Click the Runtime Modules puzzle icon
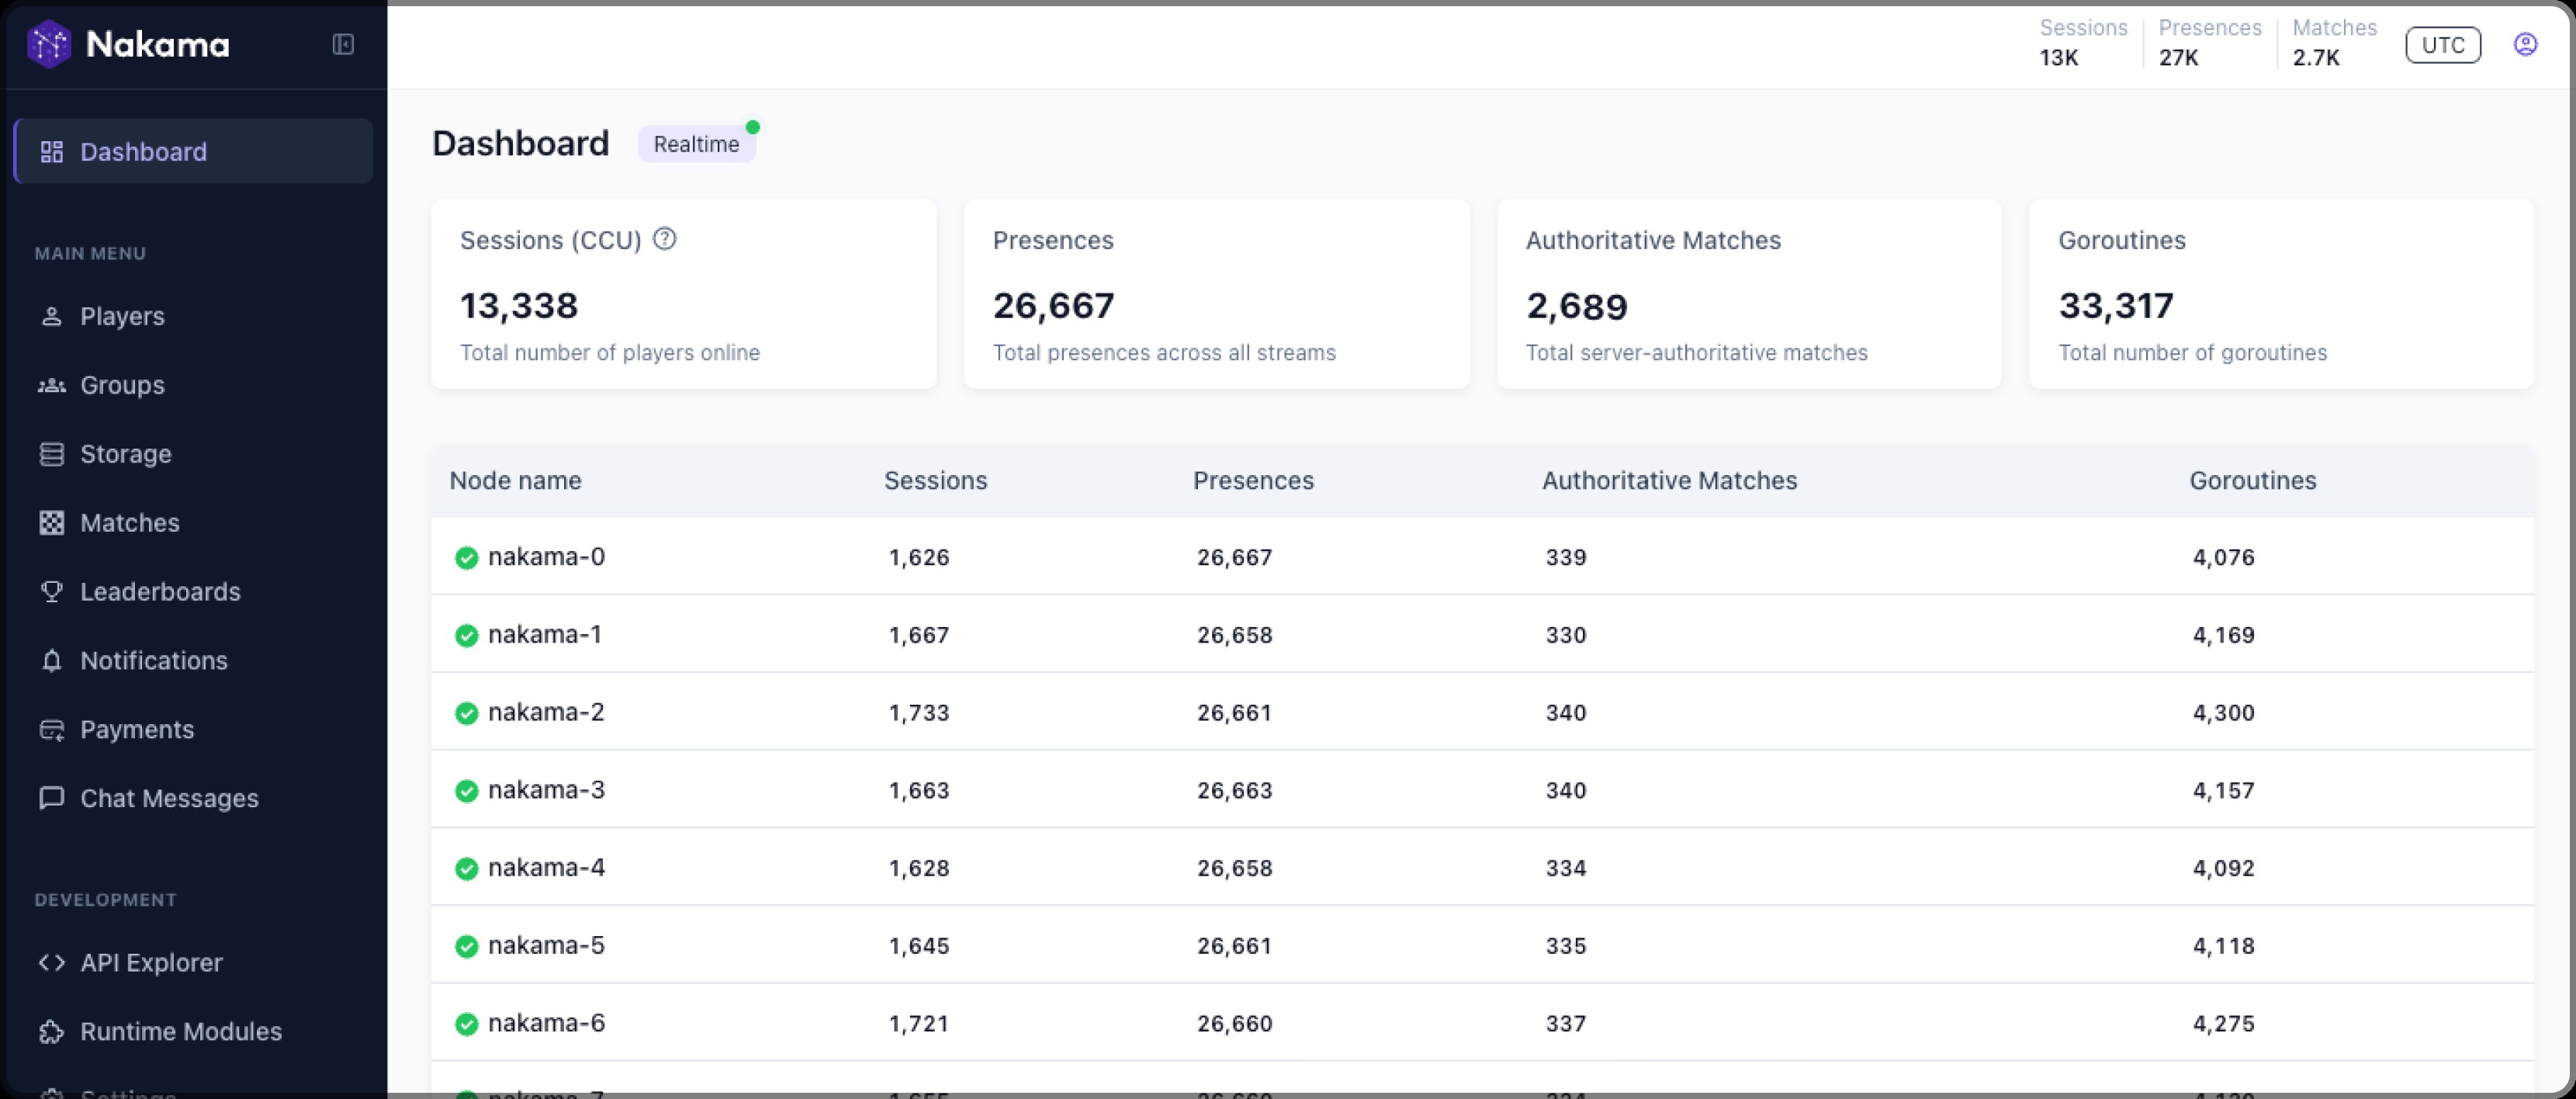Screen dimensions: 2576x1099 [52, 1032]
